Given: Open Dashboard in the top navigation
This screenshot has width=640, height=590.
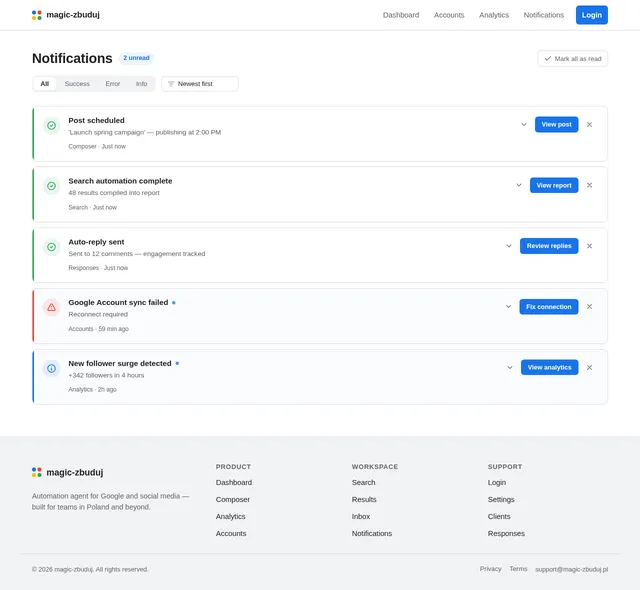Looking at the screenshot, I should click(401, 15).
